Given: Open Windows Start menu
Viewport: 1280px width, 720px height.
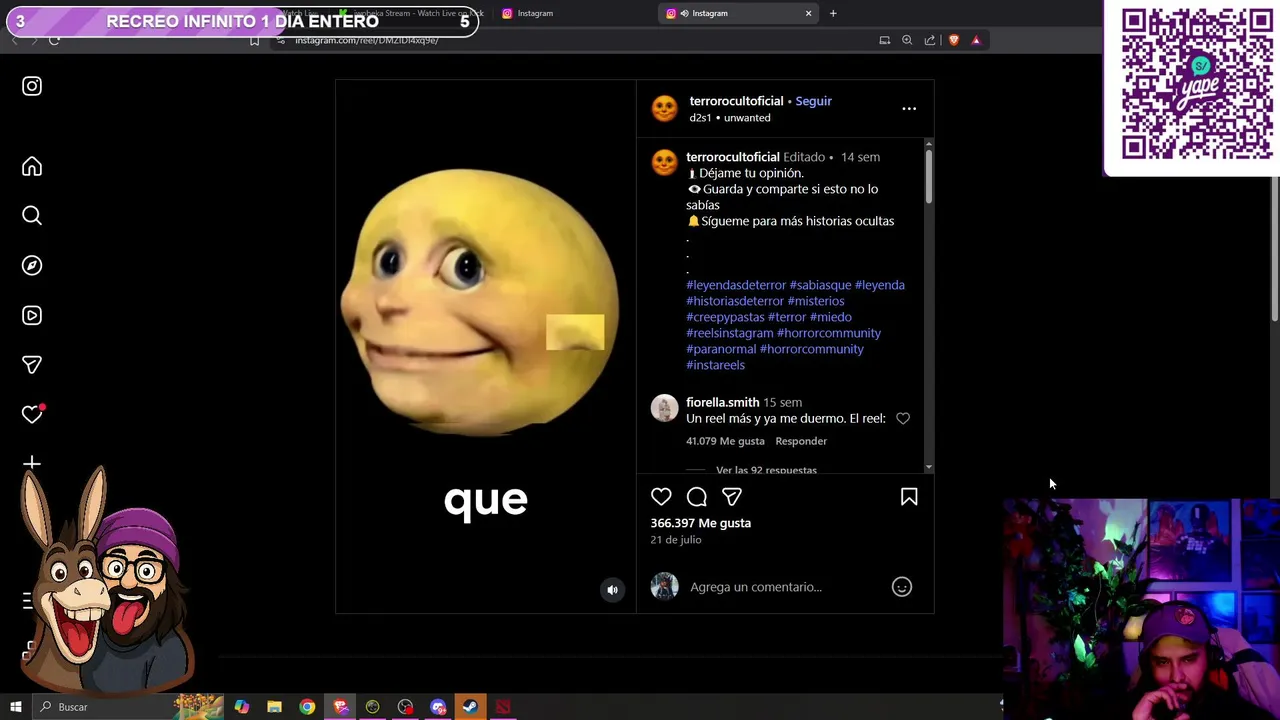Looking at the screenshot, I should pyautogui.click(x=15, y=707).
